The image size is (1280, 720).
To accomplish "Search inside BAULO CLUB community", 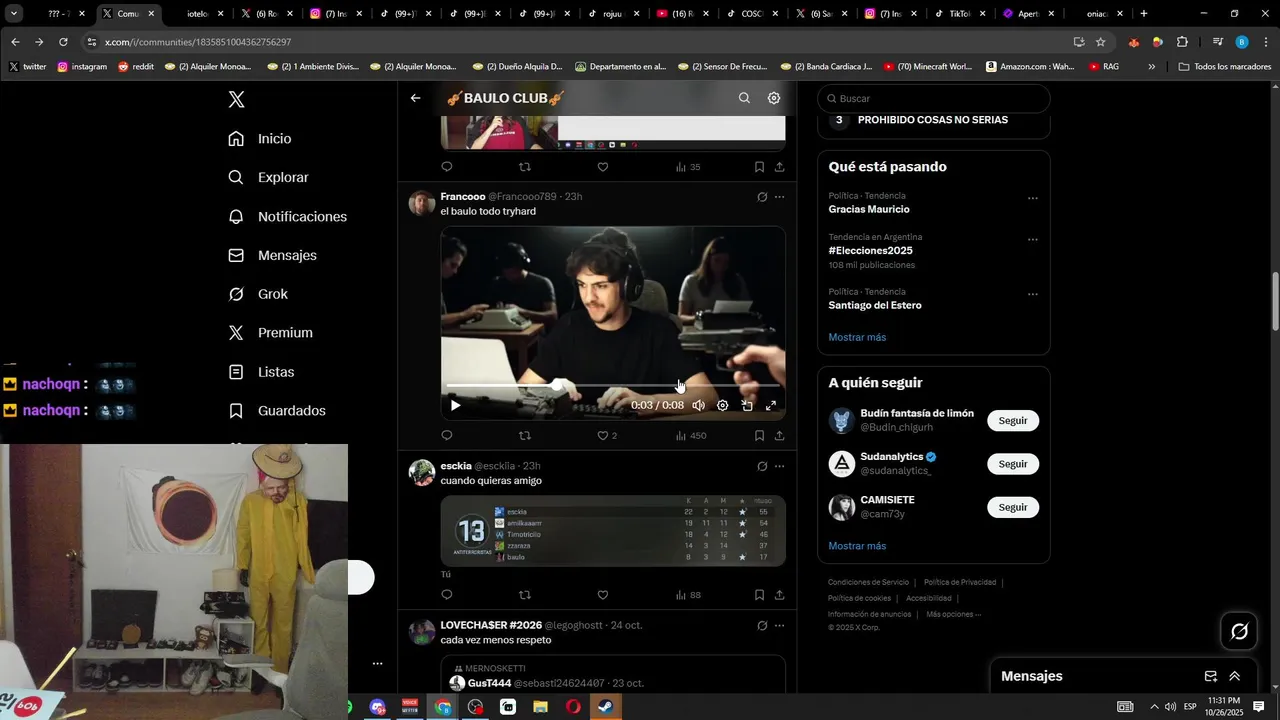I will (x=744, y=98).
